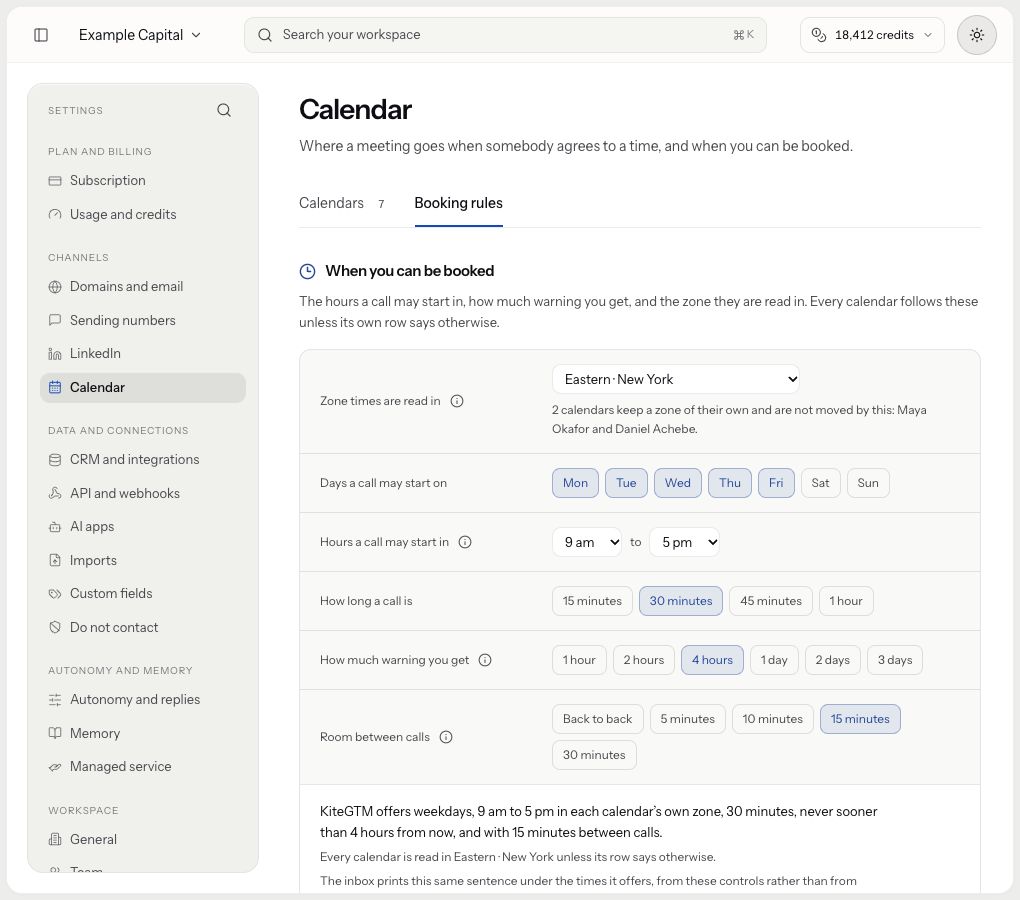Deselect Mon as a booking day
The height and width of the screenshot is (900, 1020).
(575, 483)
